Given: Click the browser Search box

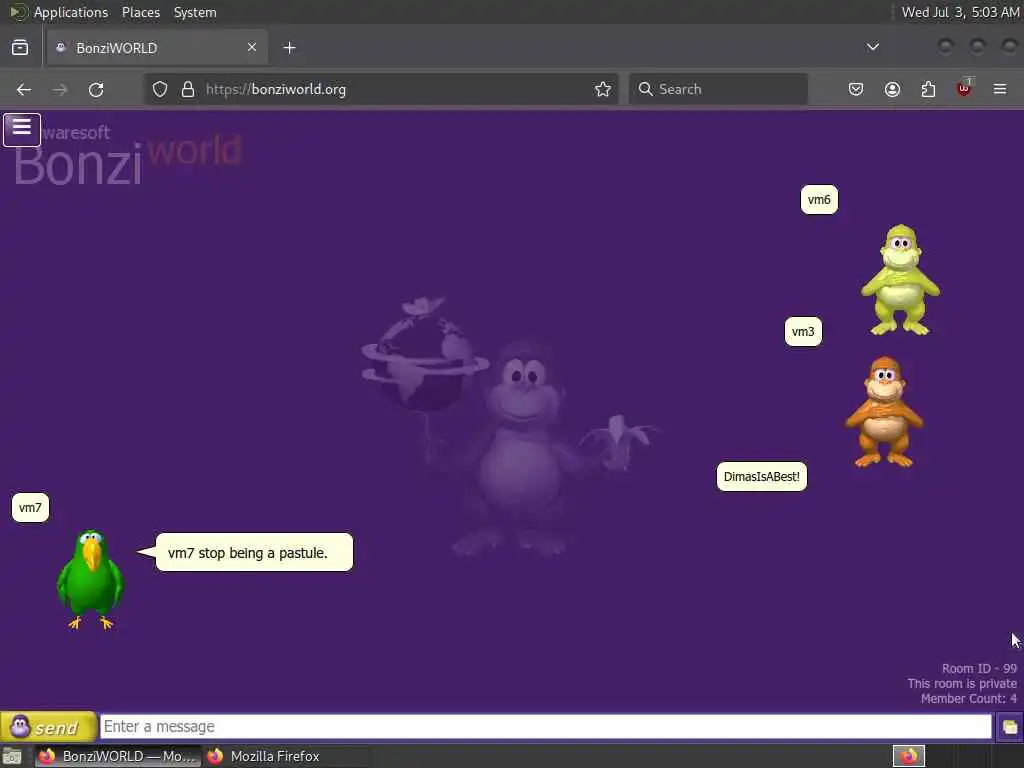Looking at the screenshot, I should [718, 89].
